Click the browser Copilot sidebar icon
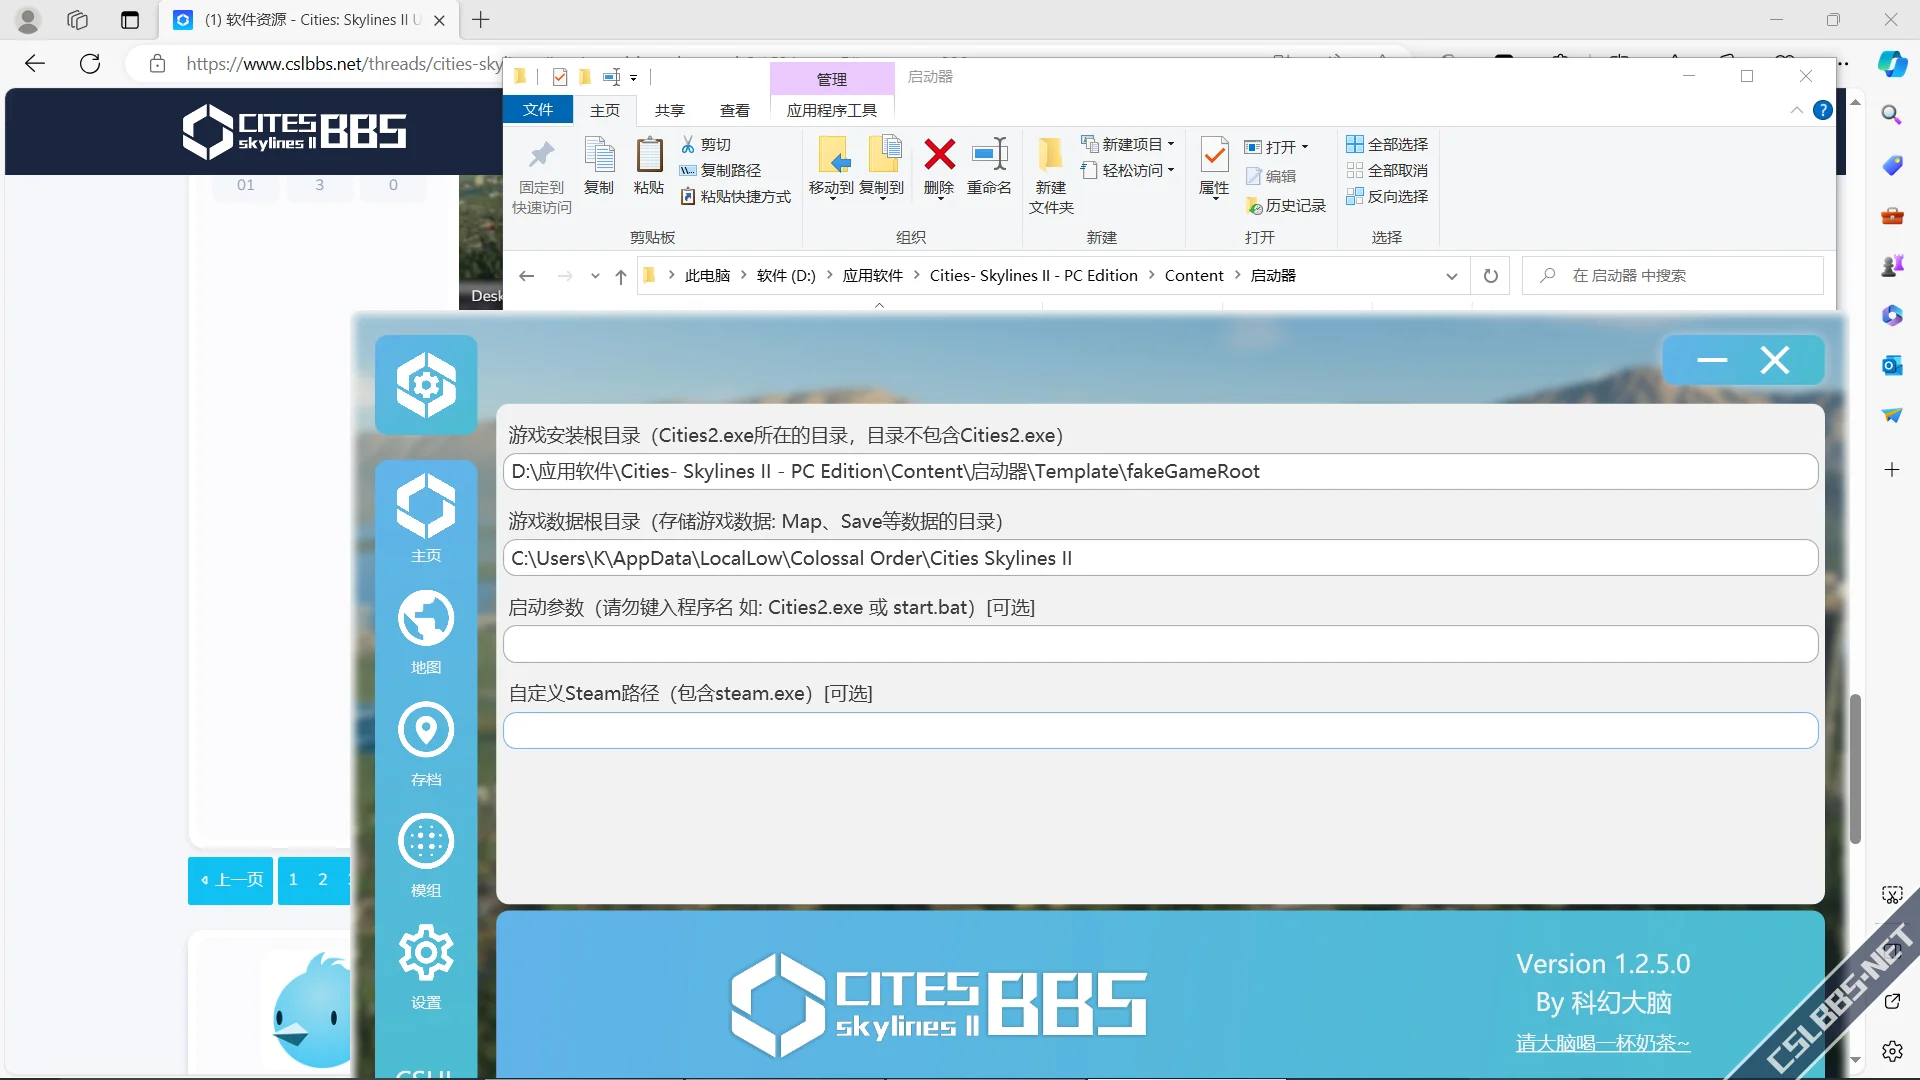 1891,64
